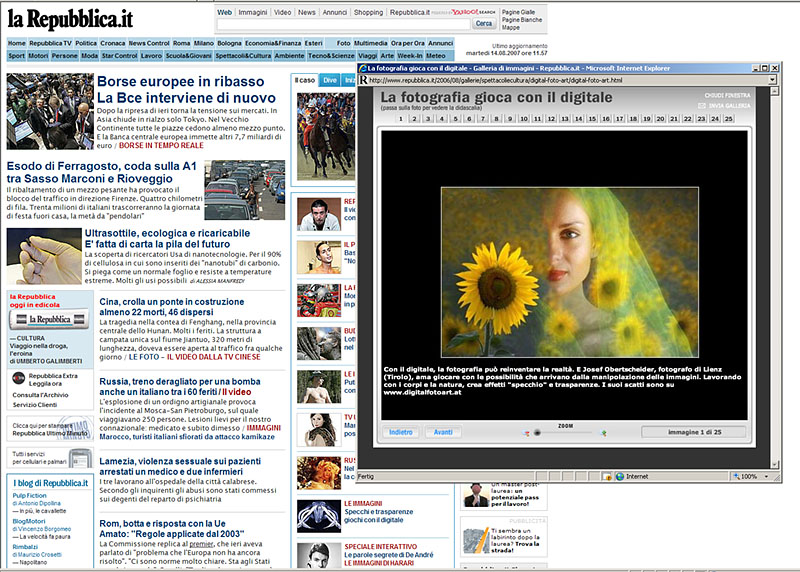Select the Il caso tab

(x=305, y=80)
